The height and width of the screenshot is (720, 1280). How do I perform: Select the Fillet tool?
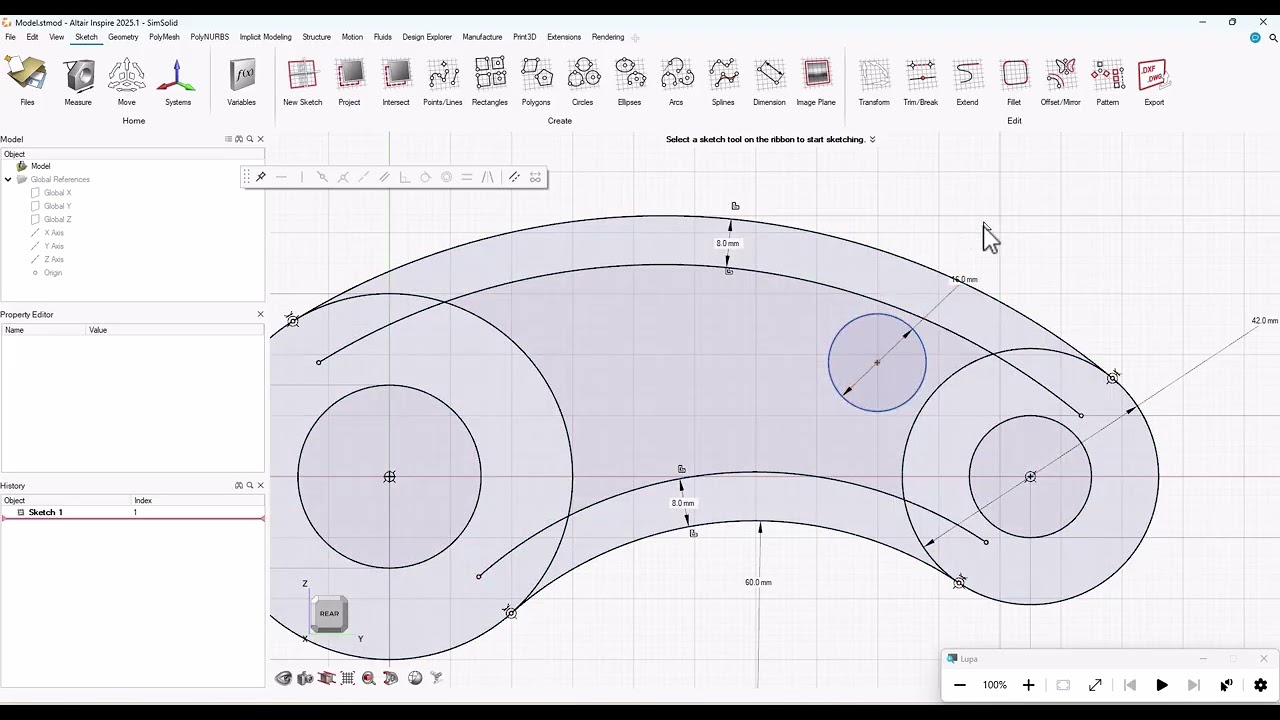(1014, 75)
